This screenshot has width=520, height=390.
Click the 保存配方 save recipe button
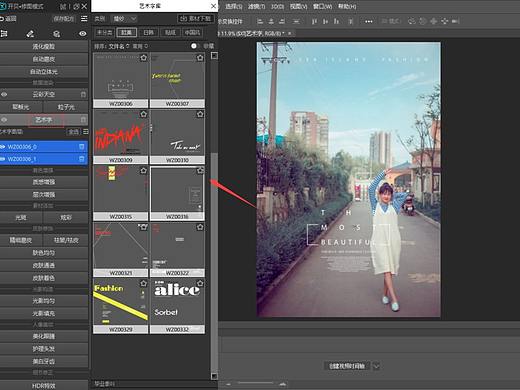(64, 19)
